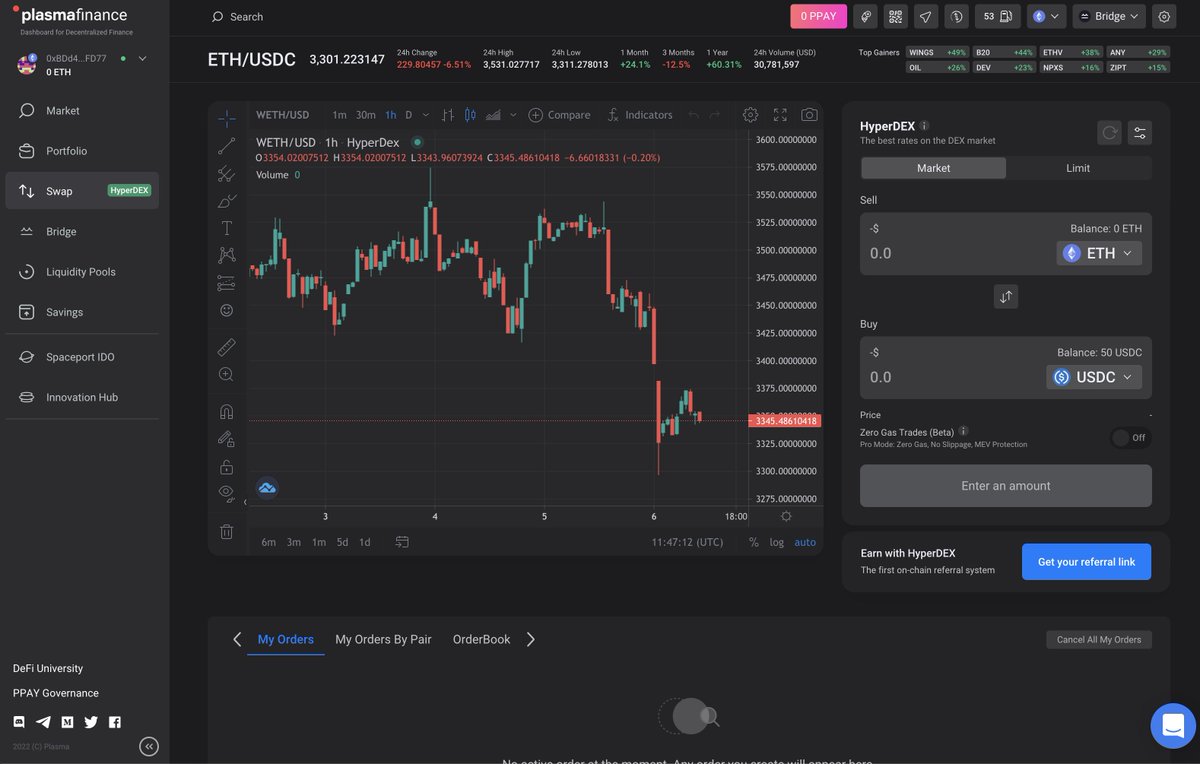Open OrderBook tab
1200x764 pixels.
pyautogui.click(x=481, y=639)
